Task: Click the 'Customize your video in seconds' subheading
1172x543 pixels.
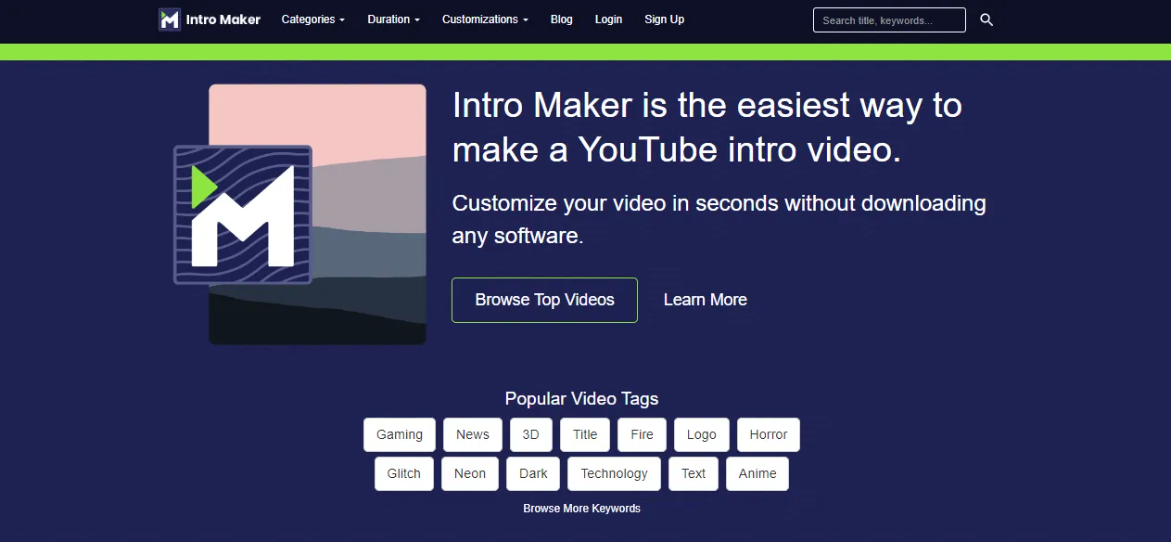Action: [719, 219]
